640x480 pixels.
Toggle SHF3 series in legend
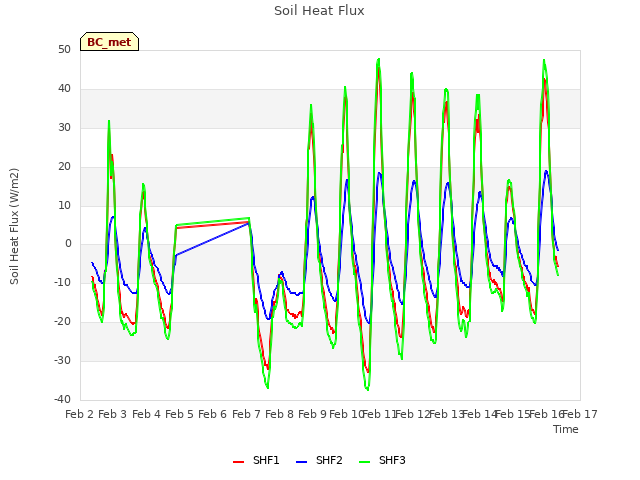pyautogui.click(x=382, y=460)
